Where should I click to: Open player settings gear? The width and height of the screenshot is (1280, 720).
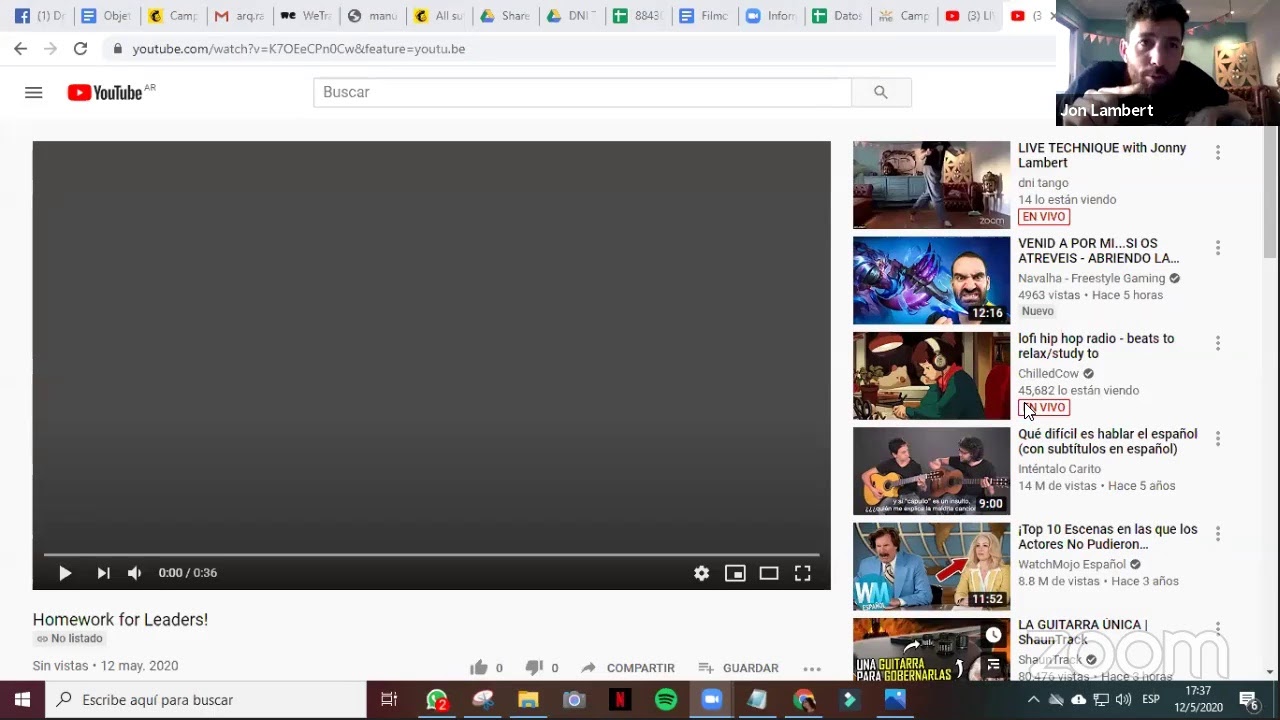[x=702, y=573]
